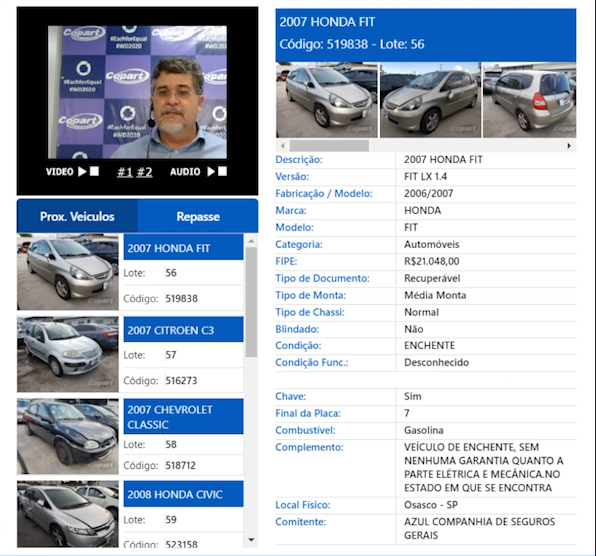Open the 2007 CITROEN C3 list thumbnail
Viewport: 596px width, 556px height.
(68, 354)
